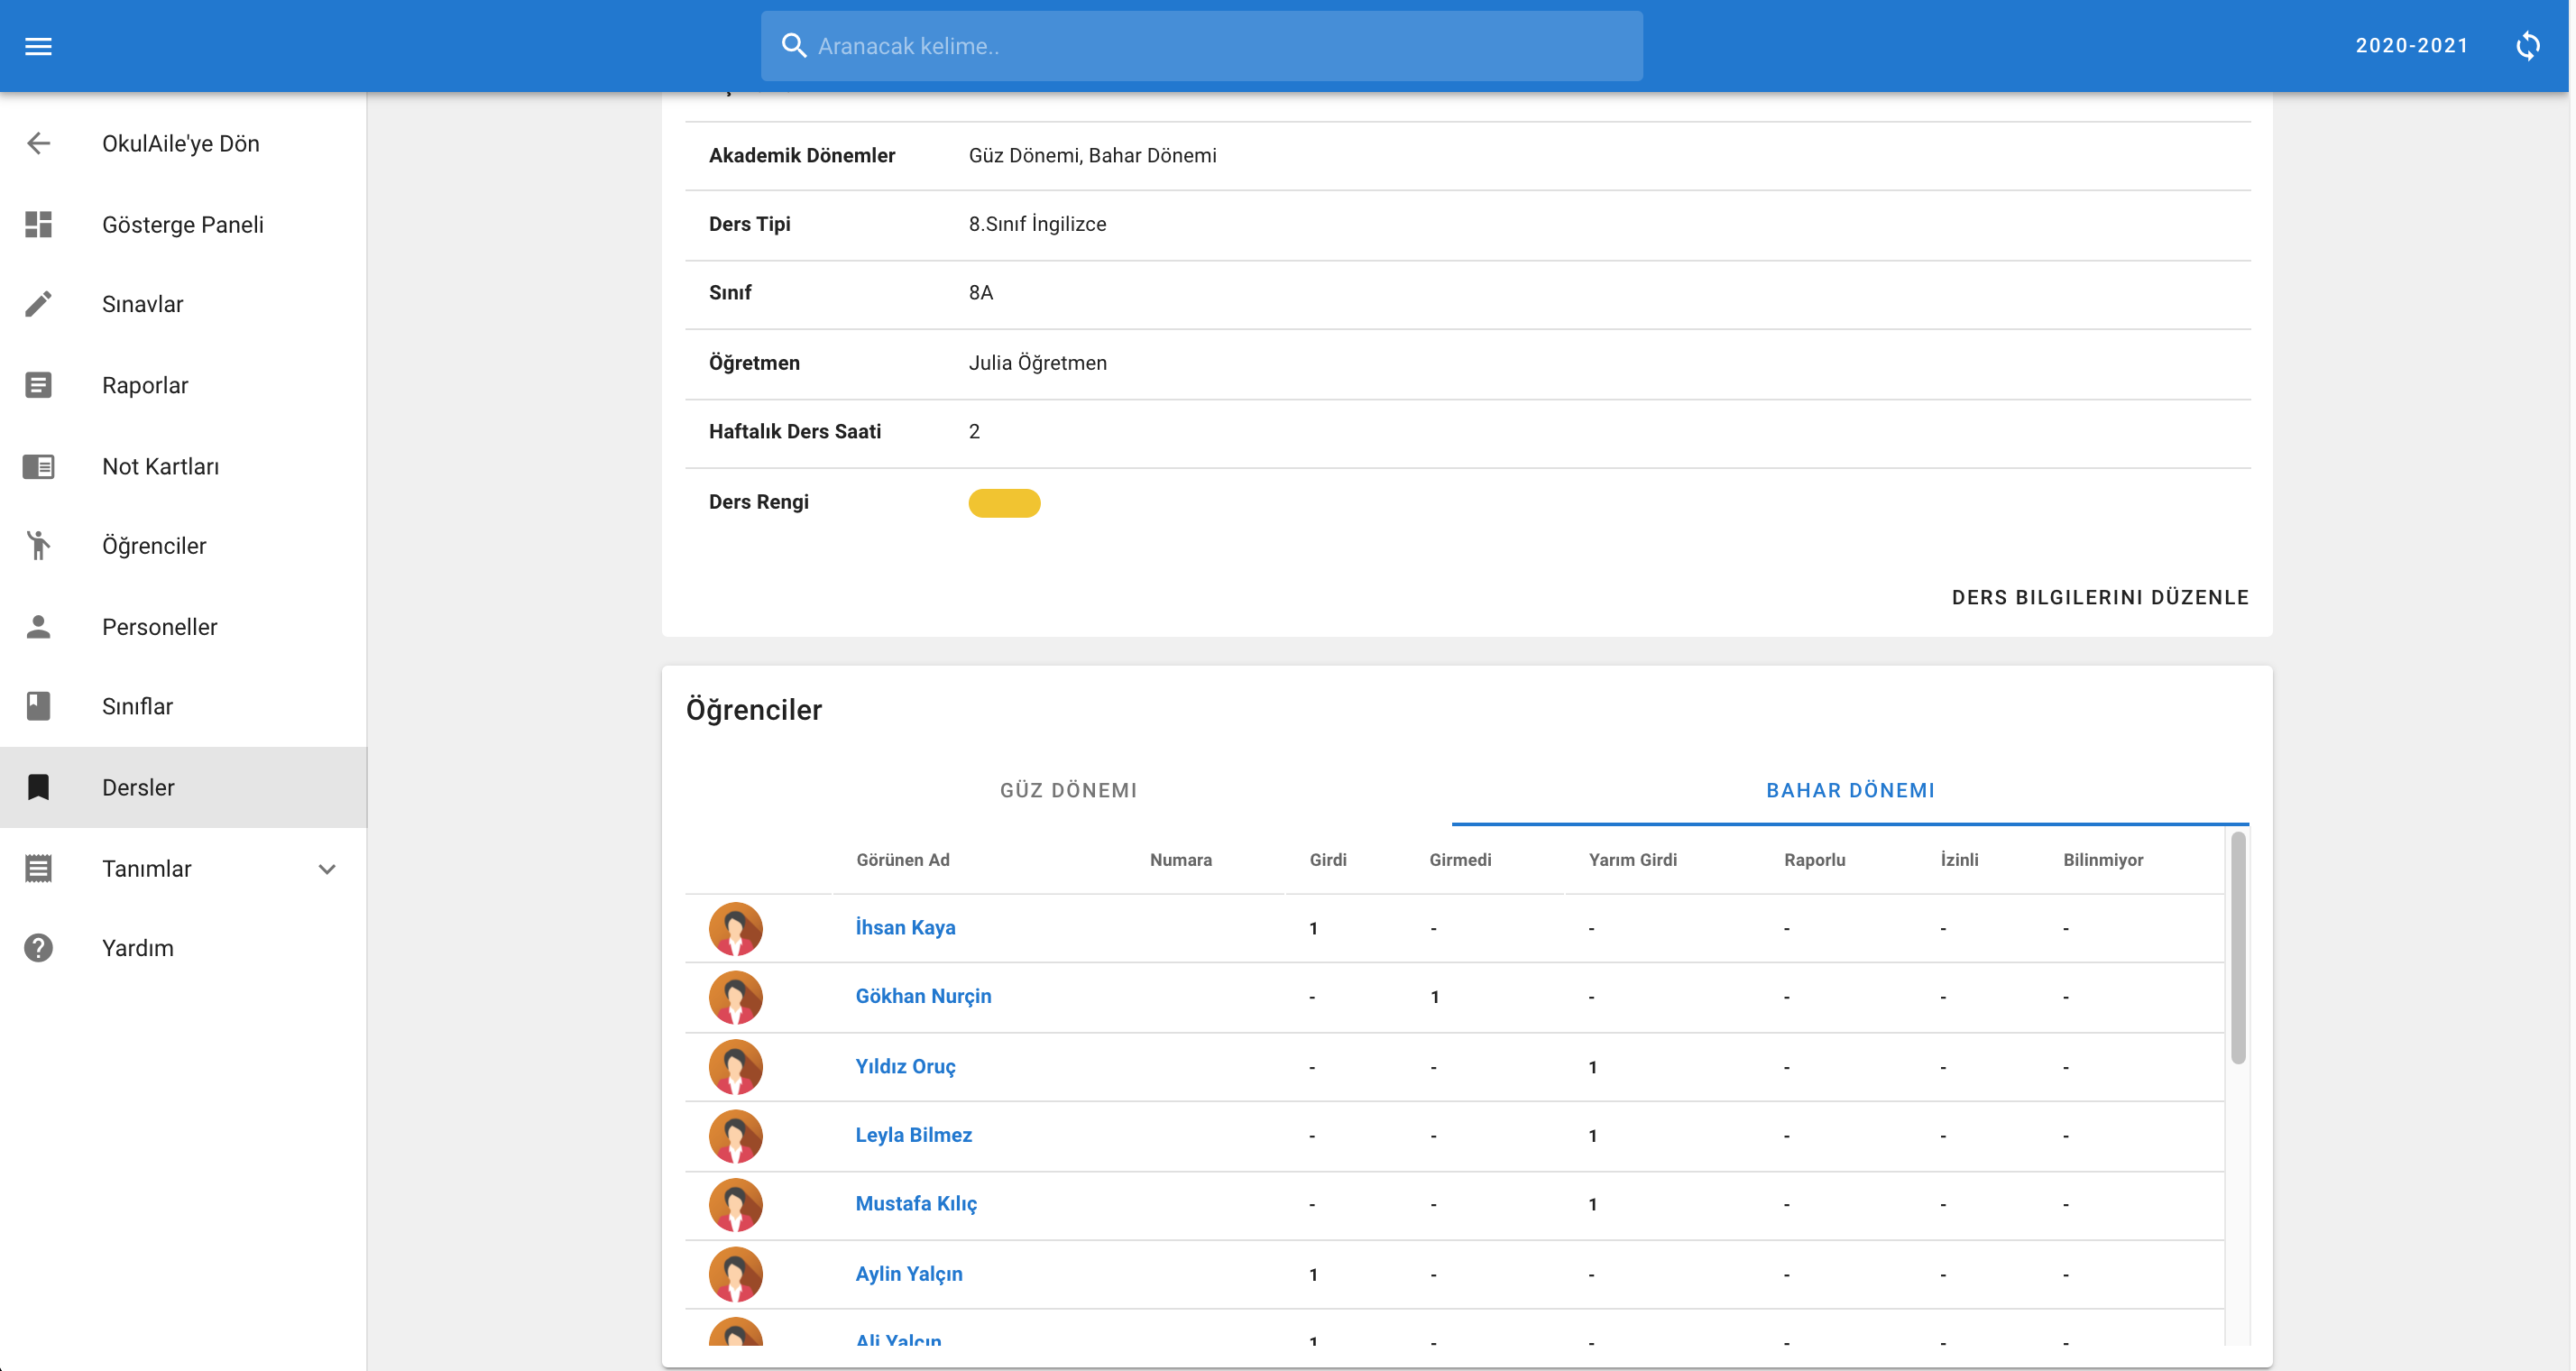Click the Sınavlar pencil icon
The image size is (2576, 1371).
point(38,304)
